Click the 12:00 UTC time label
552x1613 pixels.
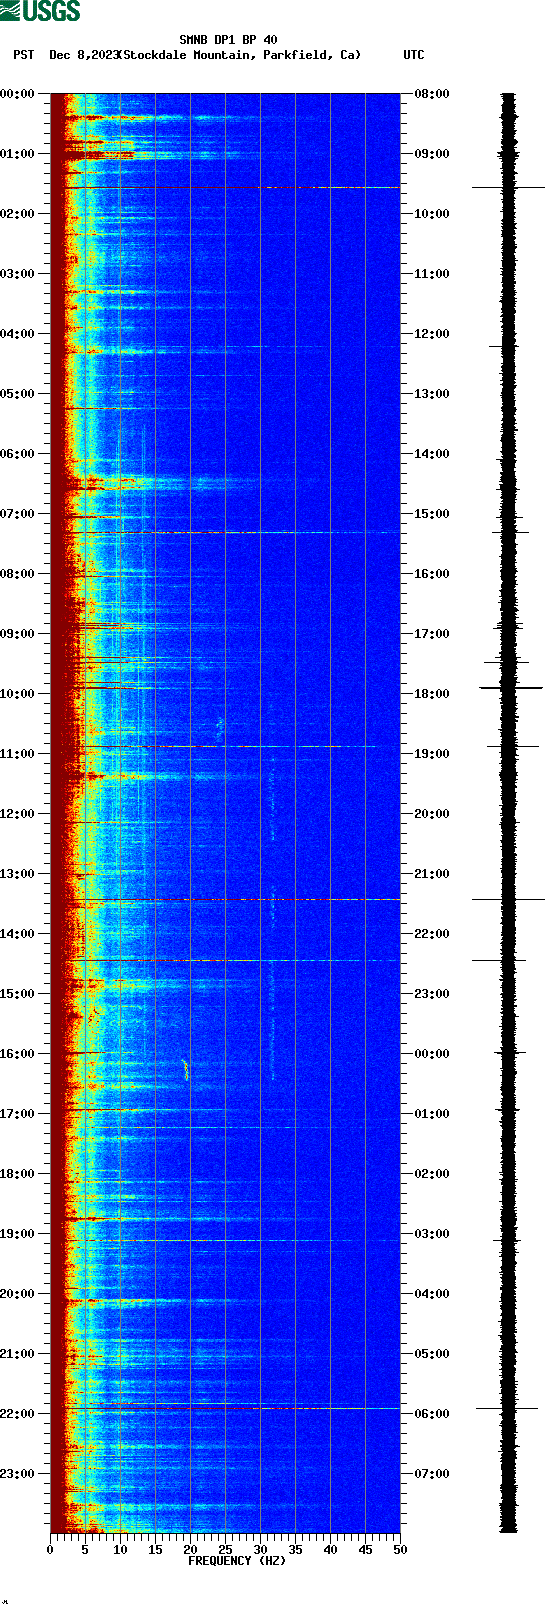432,334
